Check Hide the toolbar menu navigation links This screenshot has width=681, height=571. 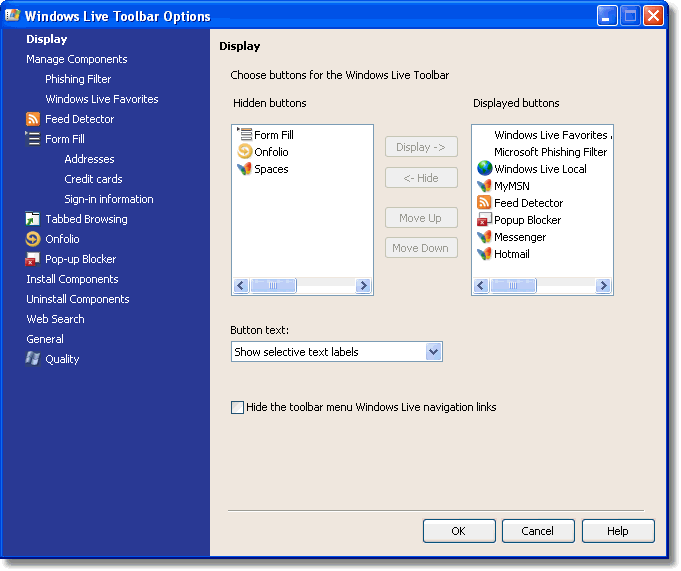coord(237,407)
